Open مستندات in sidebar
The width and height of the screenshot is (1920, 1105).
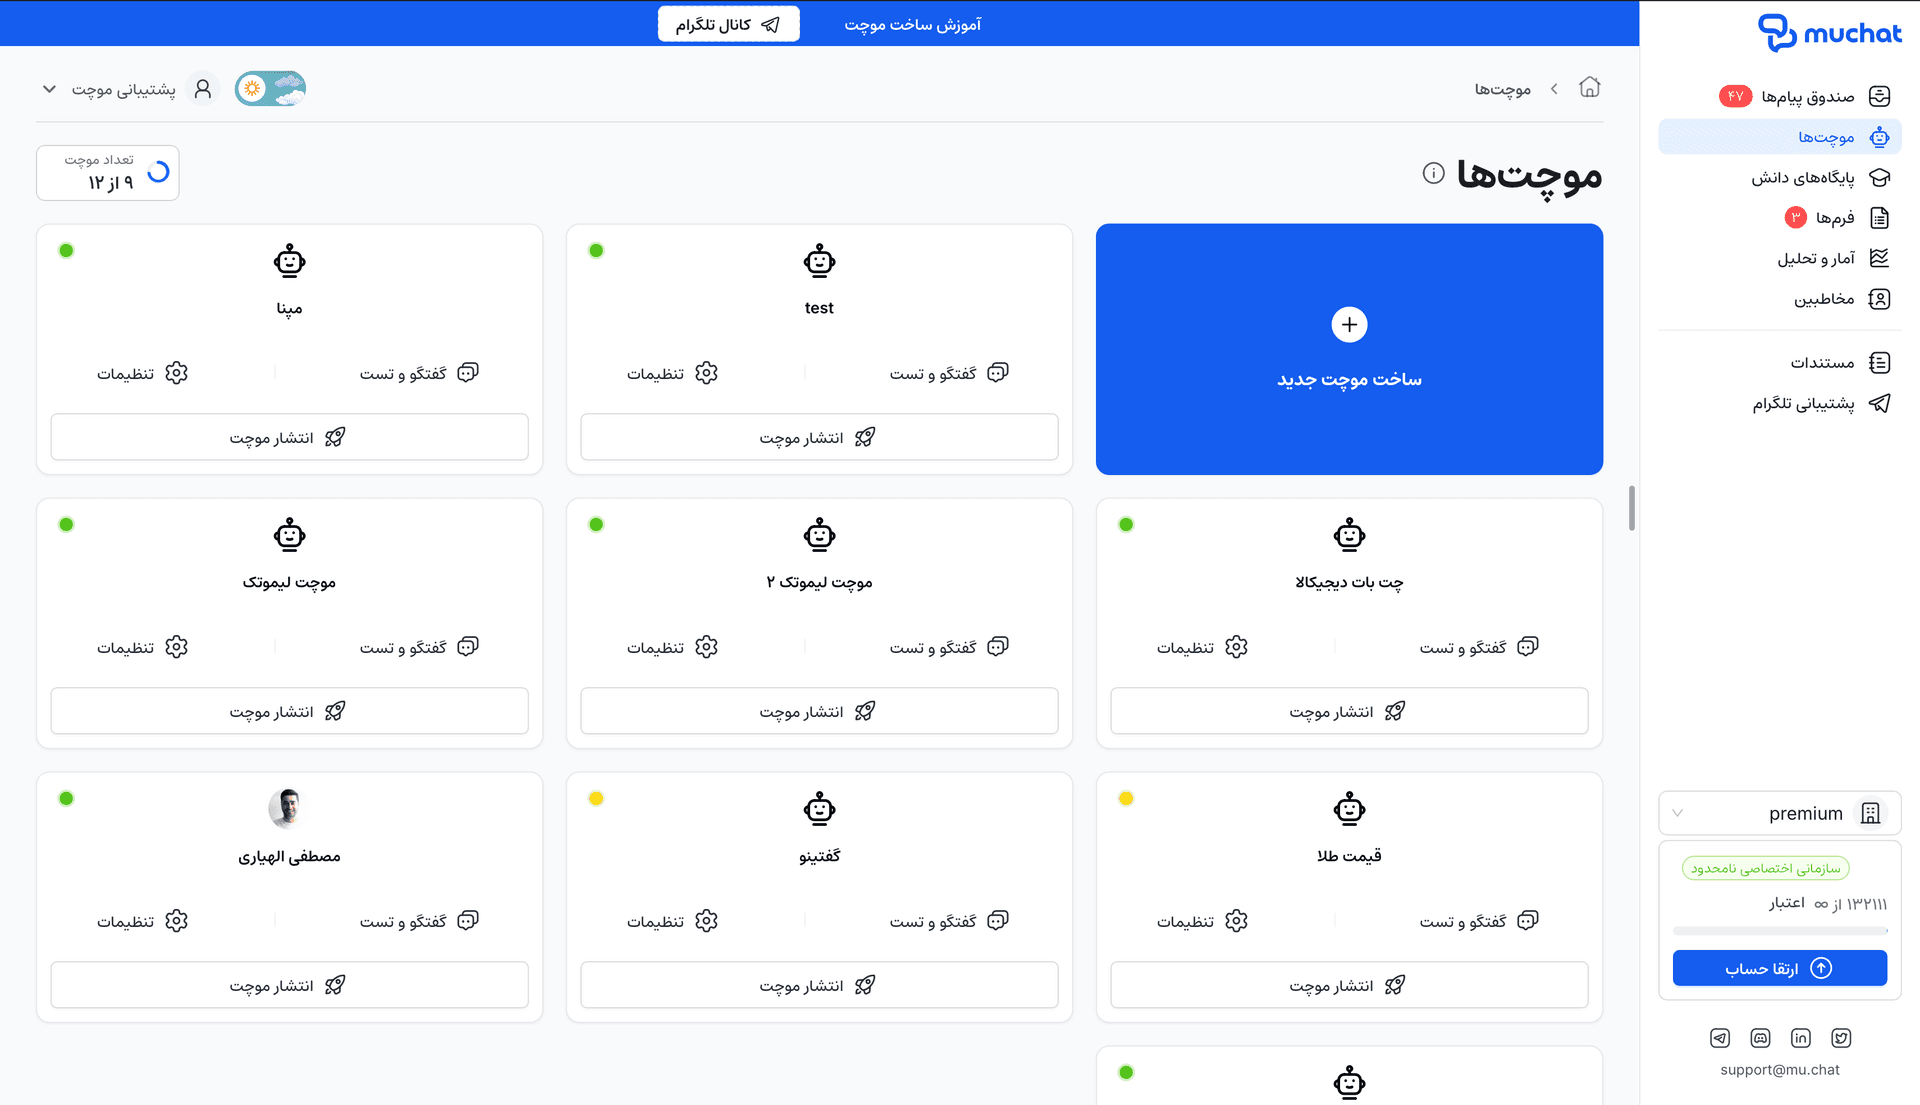1779,362
